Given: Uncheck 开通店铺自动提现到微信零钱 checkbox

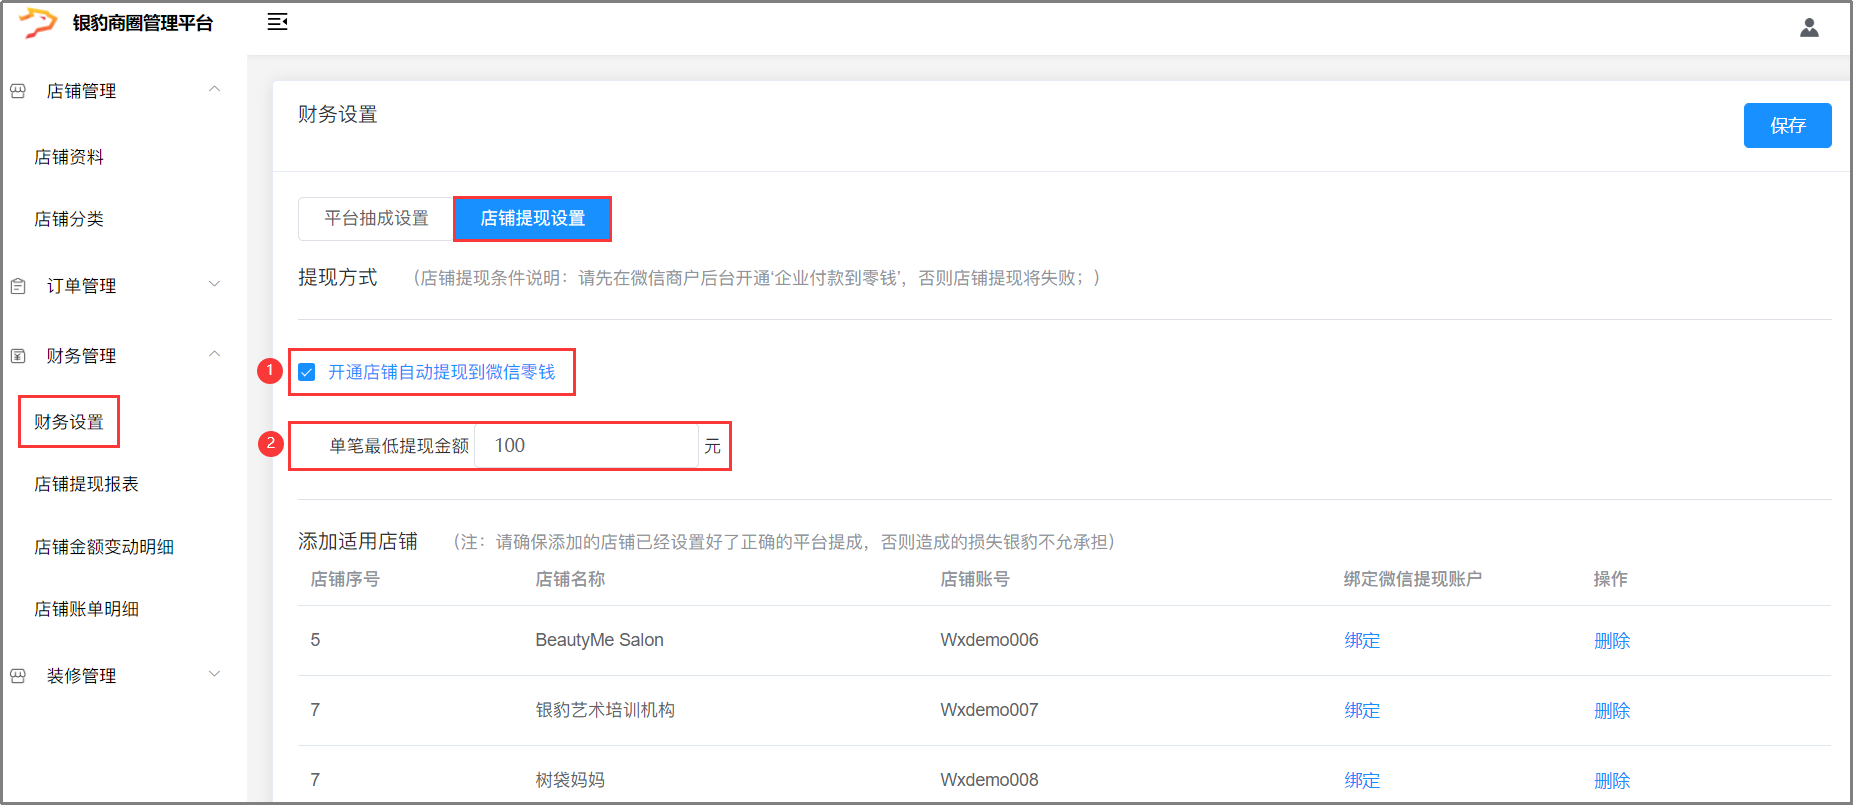Looking at the screenshot, I should pos(307,372).
